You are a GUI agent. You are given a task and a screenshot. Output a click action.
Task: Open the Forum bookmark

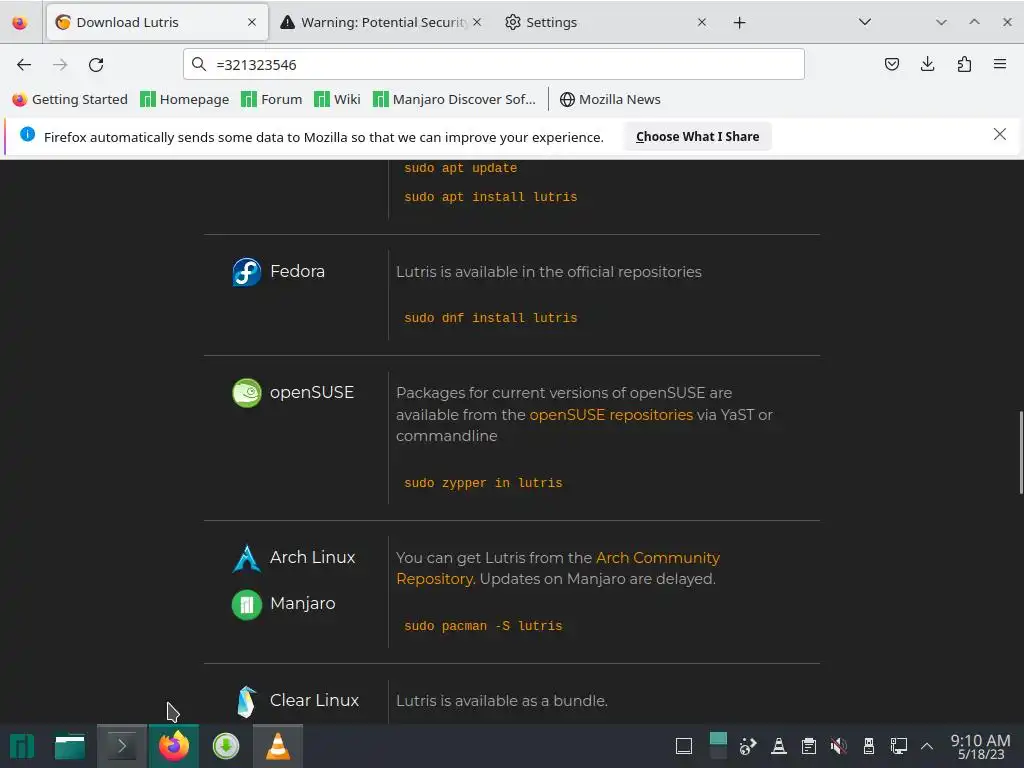(272, 99)
